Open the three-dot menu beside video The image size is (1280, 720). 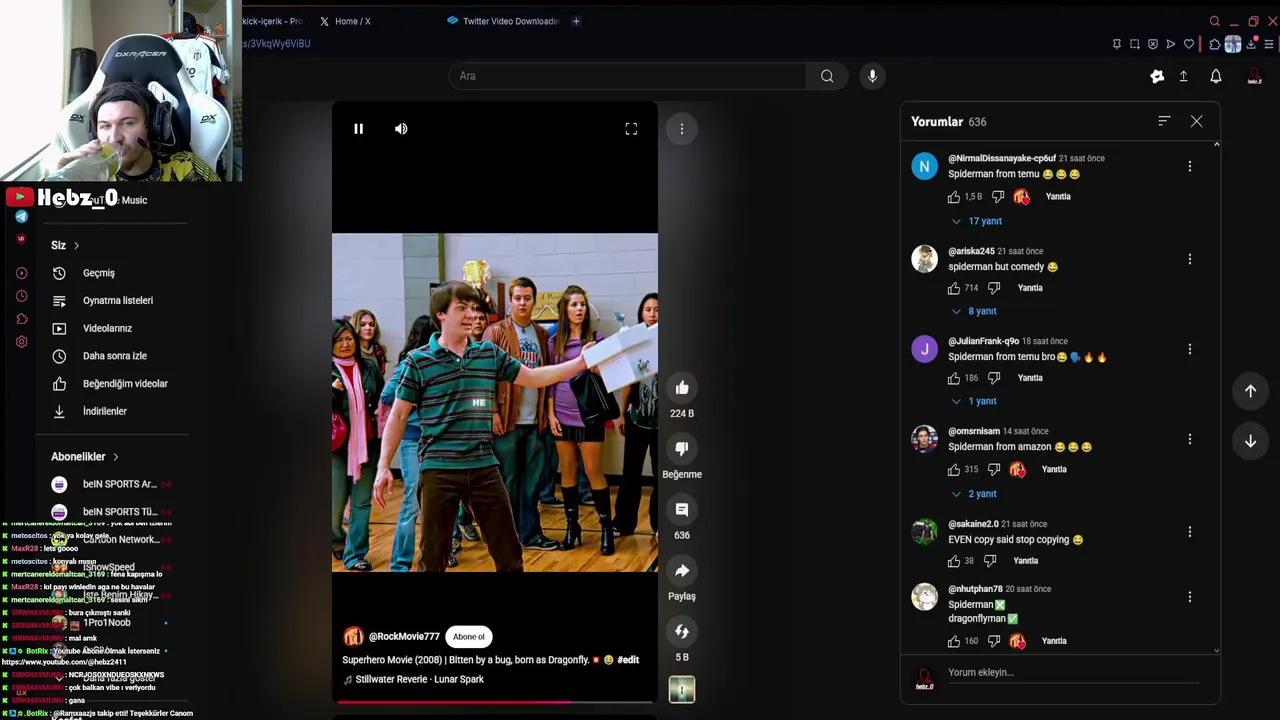[x=682, y=129]
